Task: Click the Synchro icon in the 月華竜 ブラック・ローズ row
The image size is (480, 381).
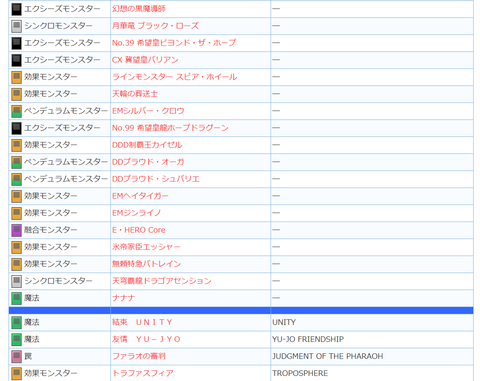Action: [16, 26]
